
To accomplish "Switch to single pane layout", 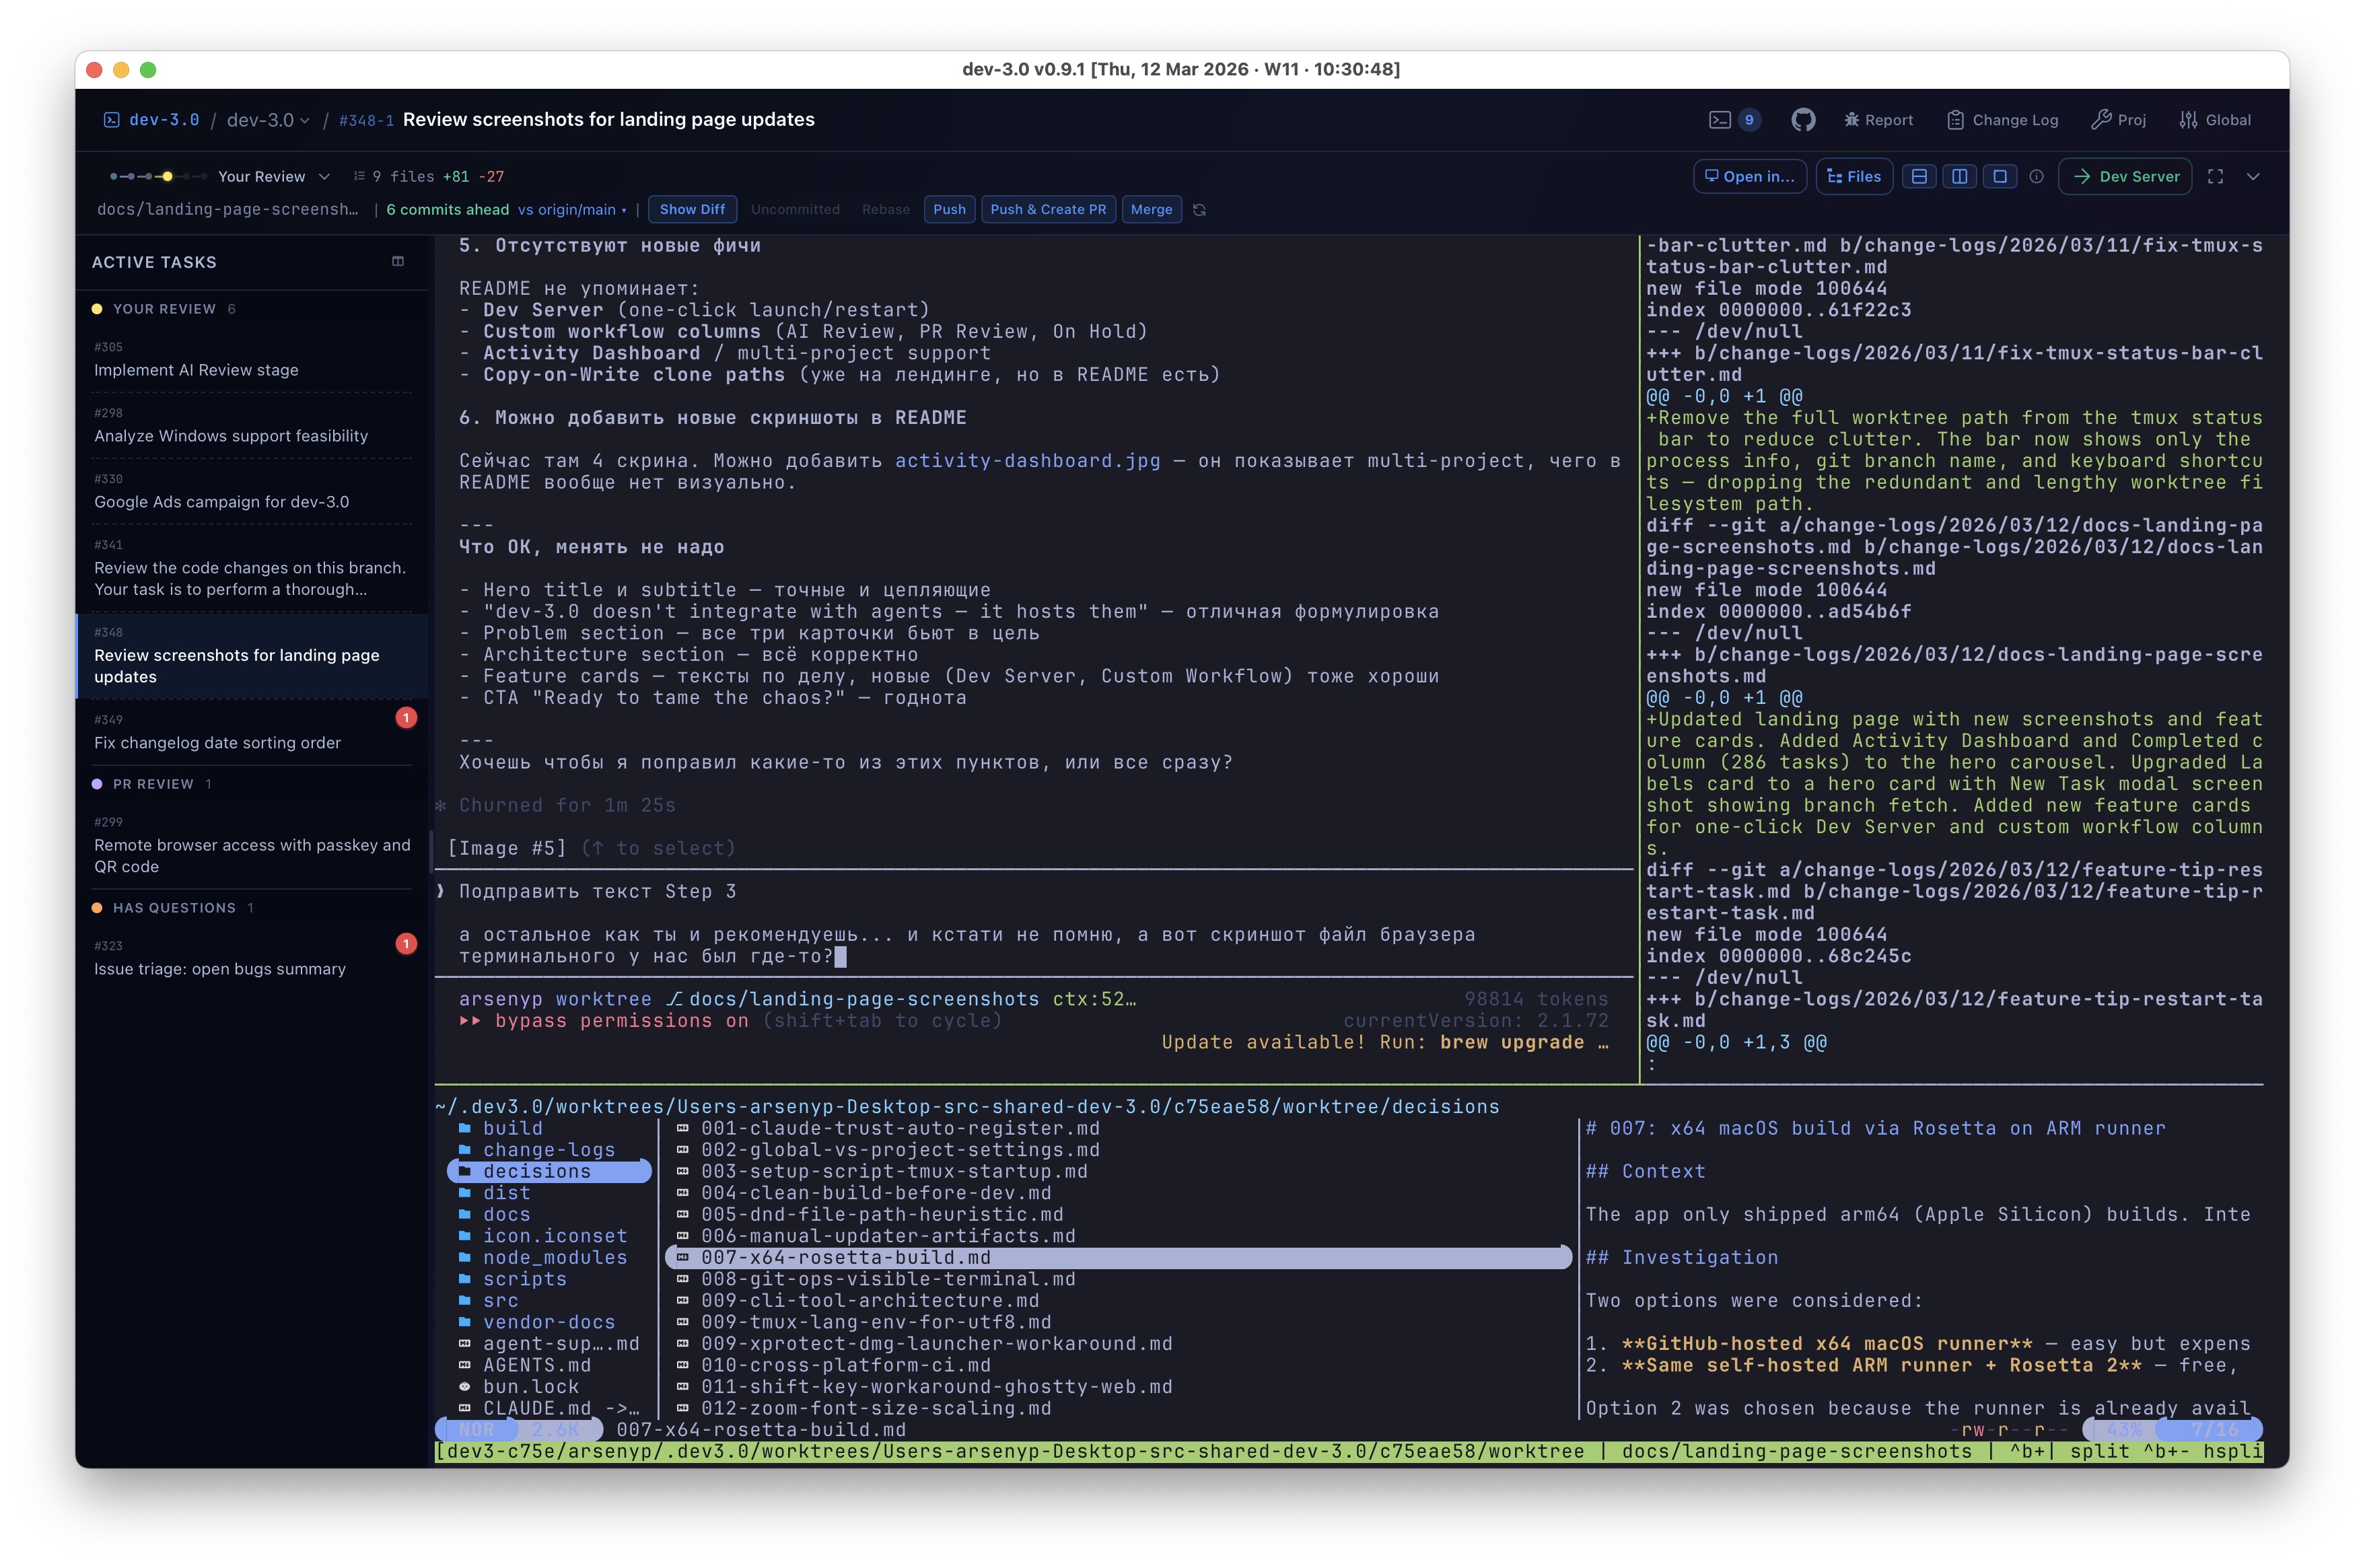I will click(2000, 176).
